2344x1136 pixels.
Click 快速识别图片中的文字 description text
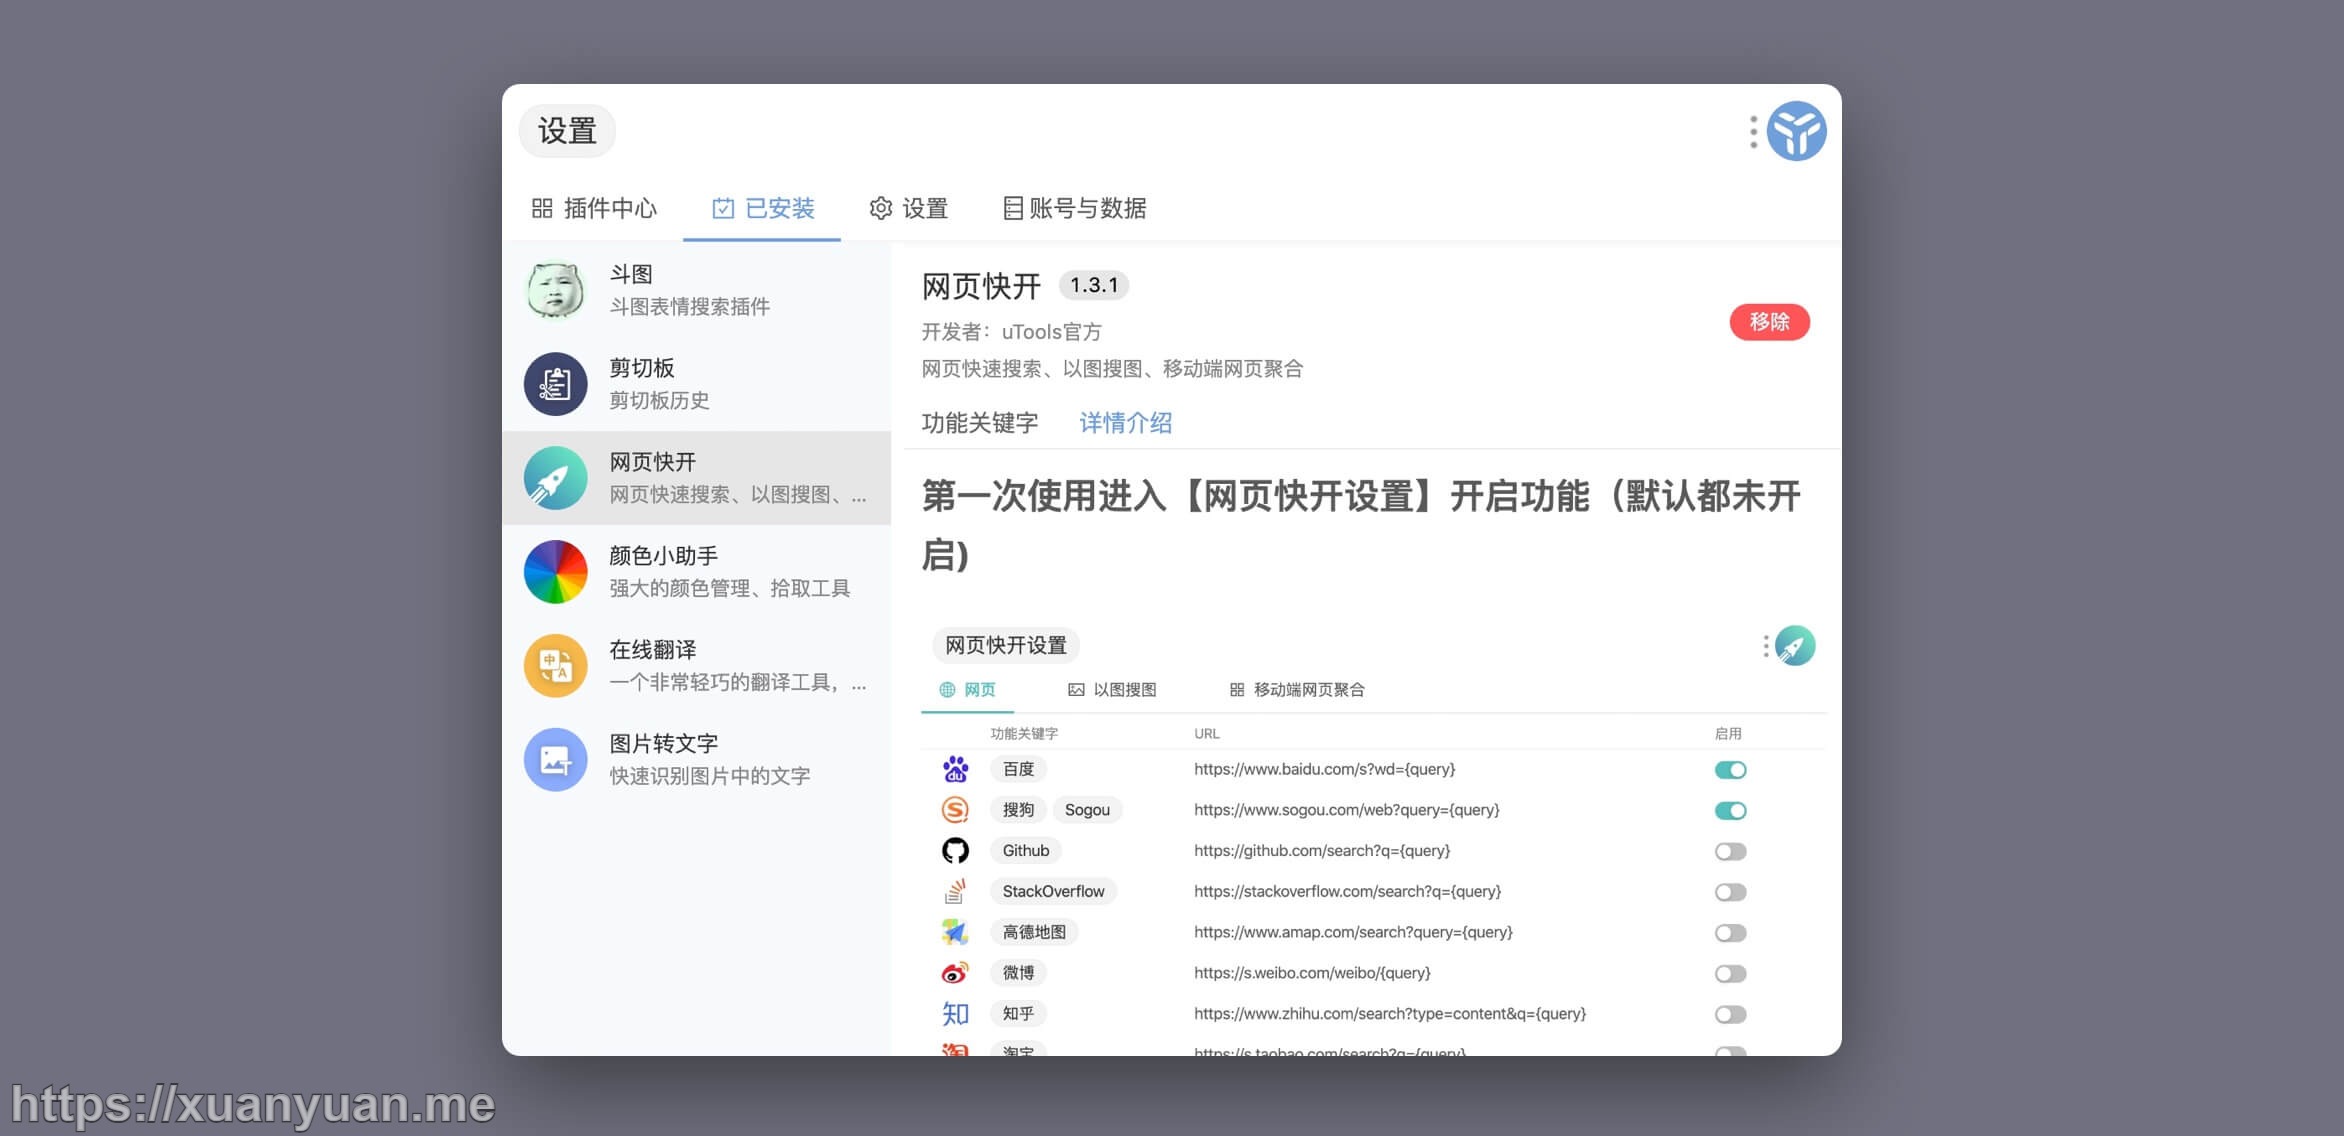click(710, 777)
